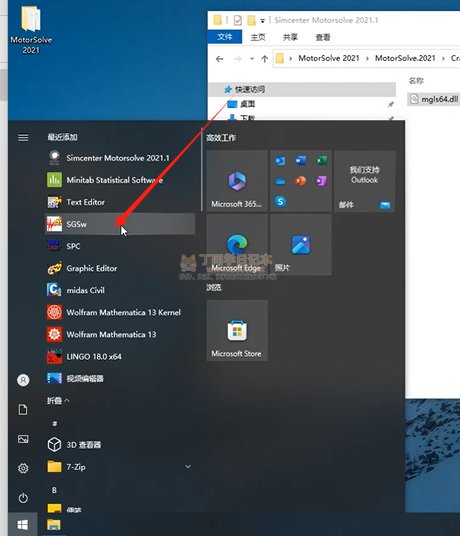
Task: Open Settings gear in the Start sidebar
Action: coord(23,468)
